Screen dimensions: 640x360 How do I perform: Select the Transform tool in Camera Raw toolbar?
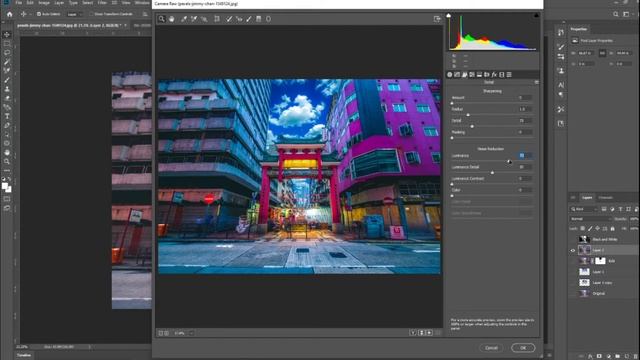(x=217, y=19)
